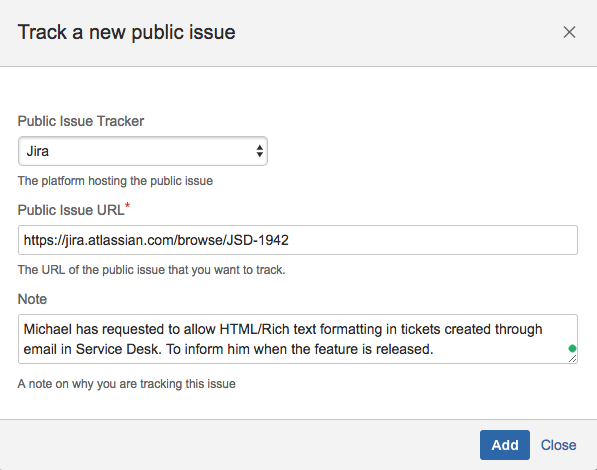Click the hint about the URL to track
The width and height of the screenshot is (597, 470).
(152, 270)
